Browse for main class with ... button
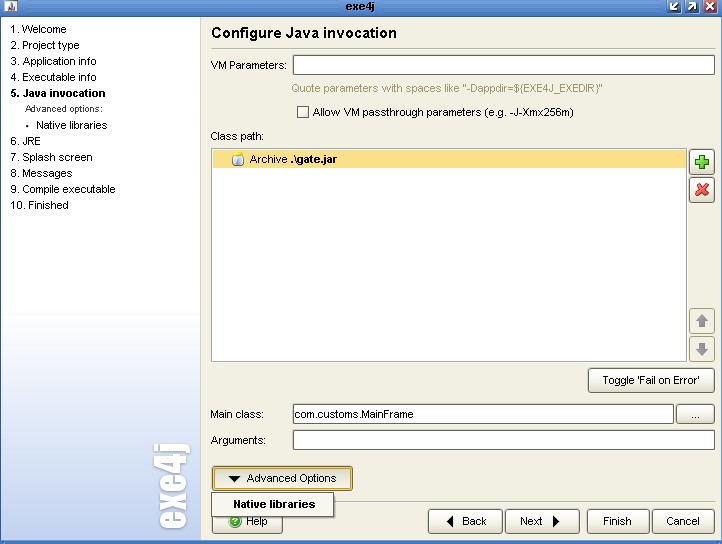 [x=695, y=414]
